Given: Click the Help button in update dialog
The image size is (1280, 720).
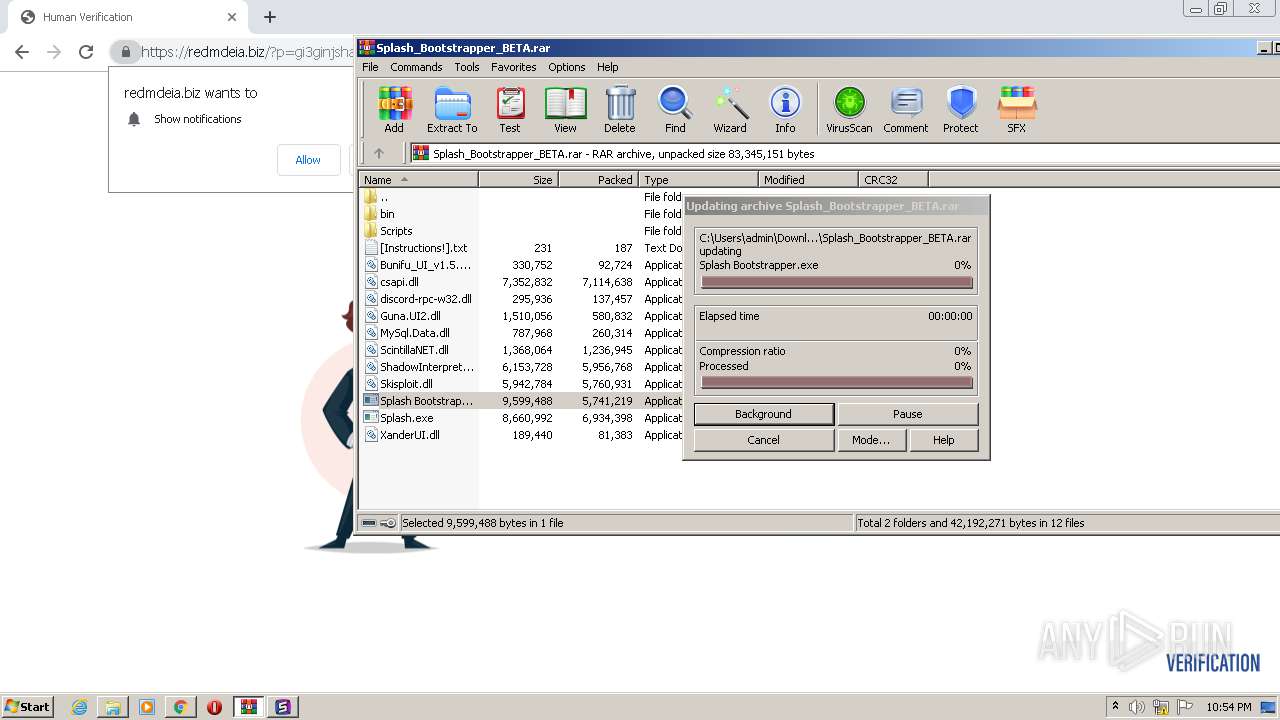Looking at the screenshot, I should [944, 440].
